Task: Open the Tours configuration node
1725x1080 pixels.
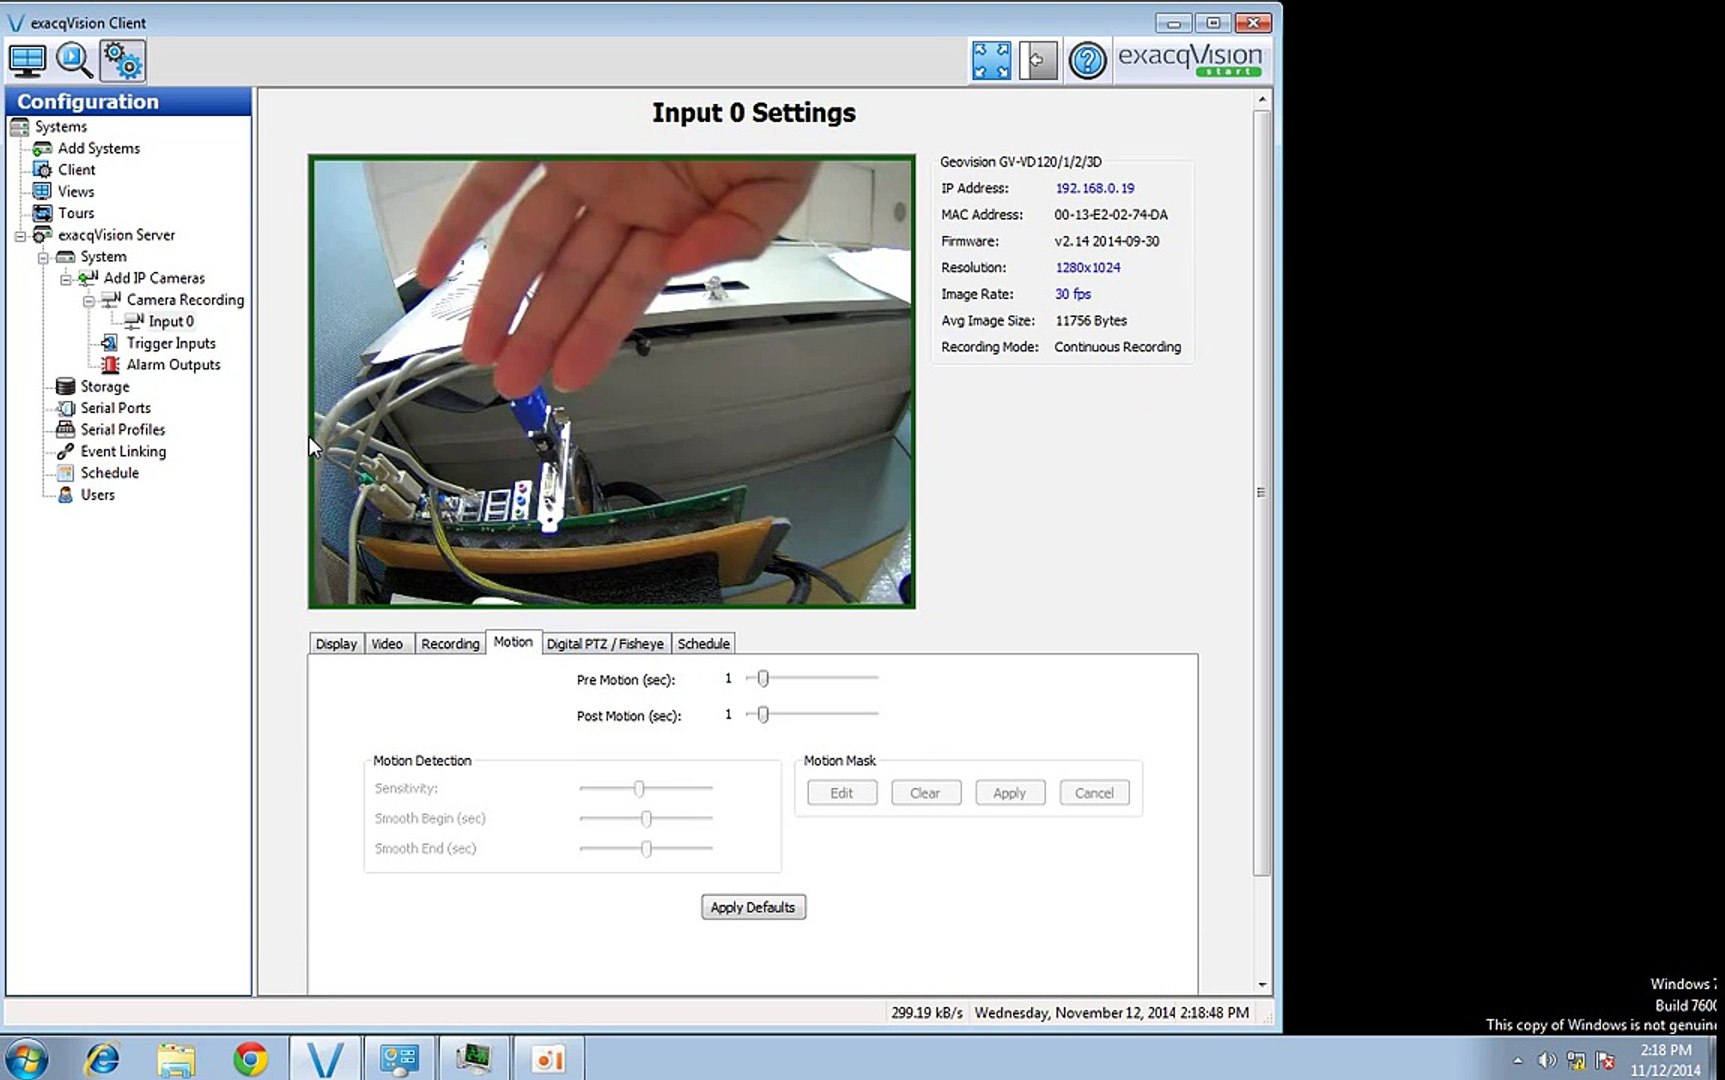Action: (76, 213)
